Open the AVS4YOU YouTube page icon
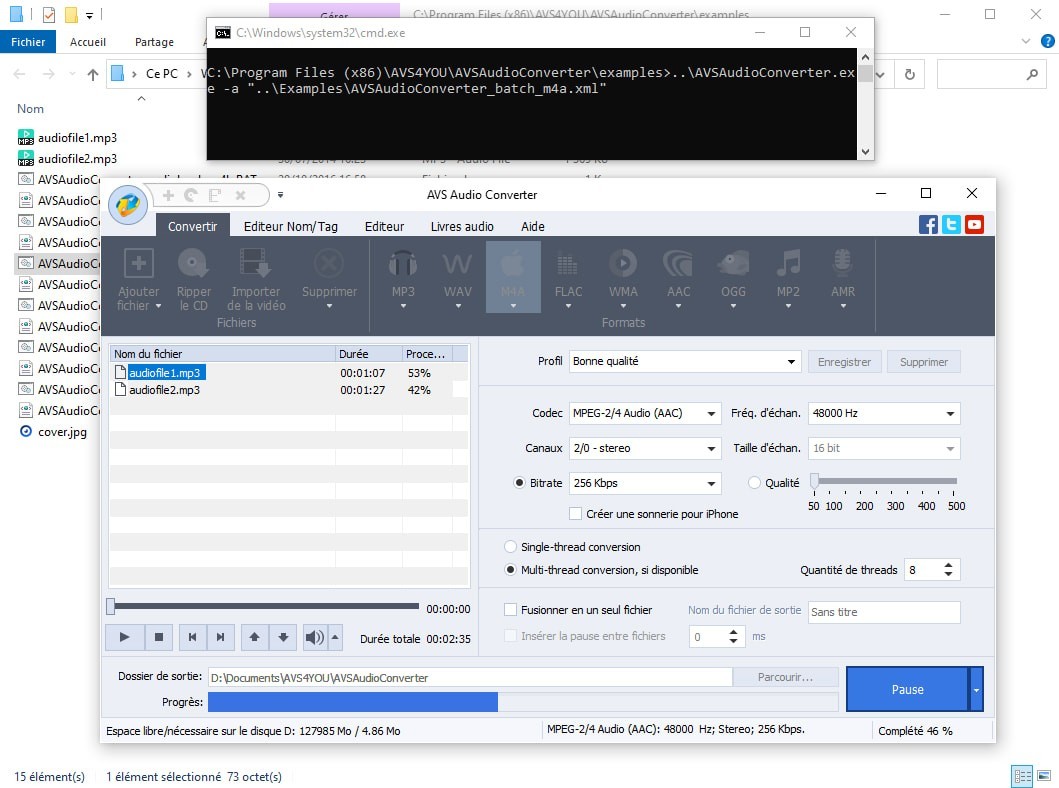1059x788 pixels. pos(974,225)
